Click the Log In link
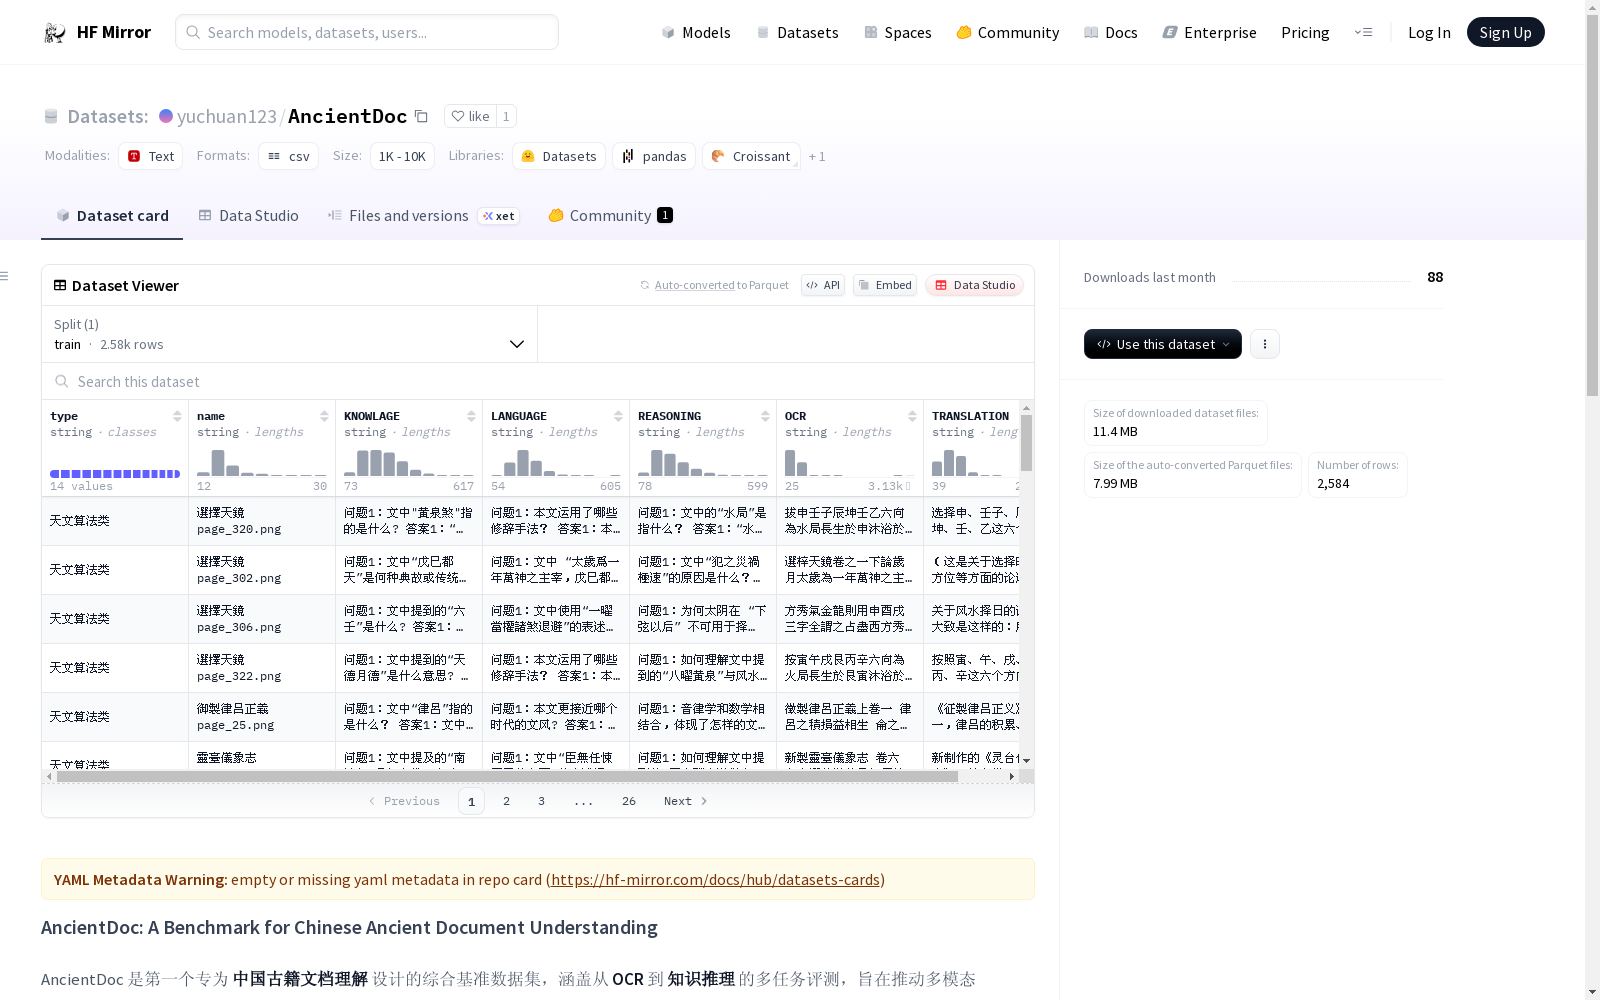This screenshot has height=1000, width=1600. tap(1429, 32)
